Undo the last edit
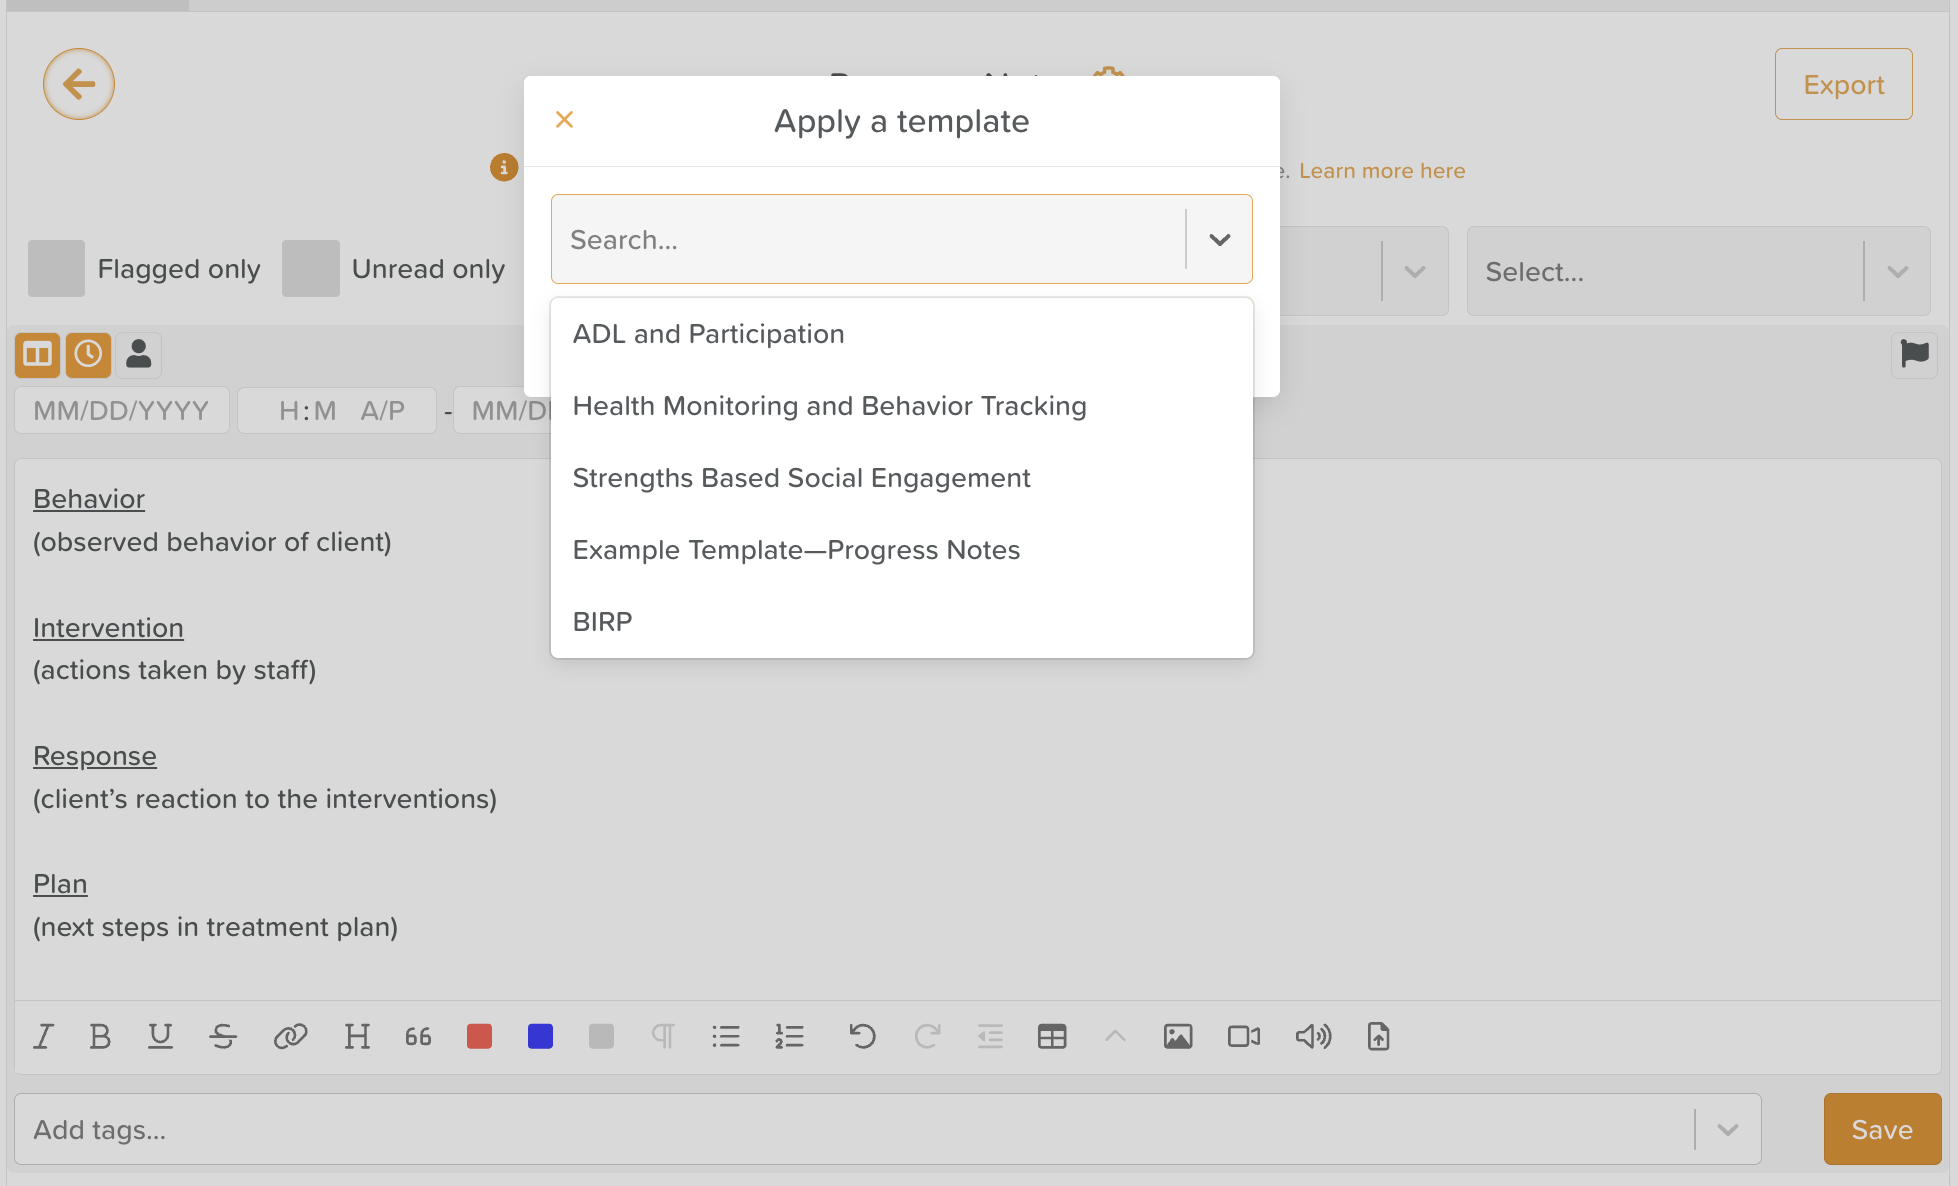 862,1037
